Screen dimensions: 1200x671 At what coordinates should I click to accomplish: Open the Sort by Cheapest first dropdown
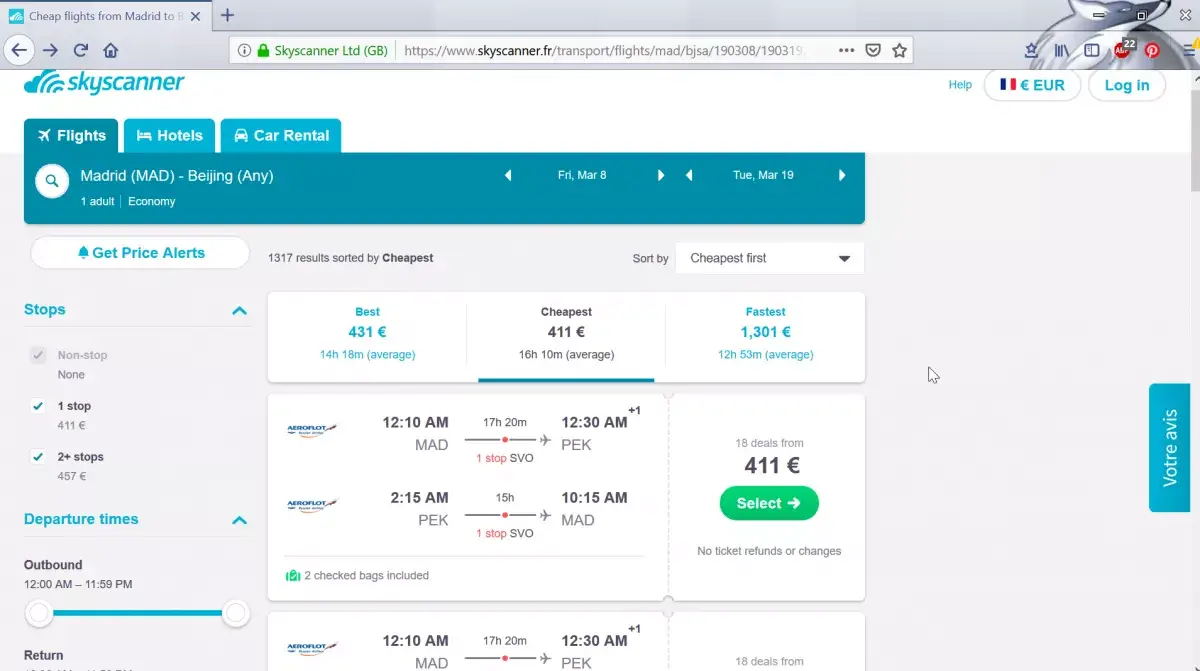769,258
